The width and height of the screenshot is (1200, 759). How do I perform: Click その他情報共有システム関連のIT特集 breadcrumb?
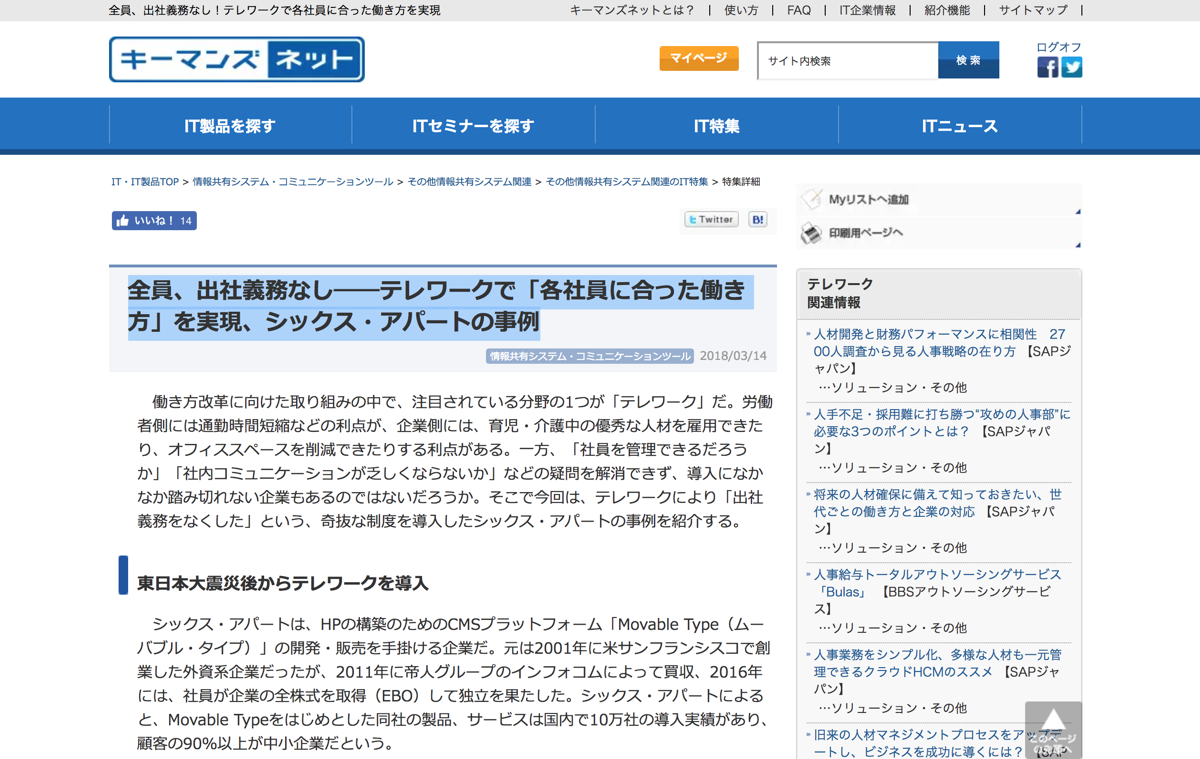[627, 182]
